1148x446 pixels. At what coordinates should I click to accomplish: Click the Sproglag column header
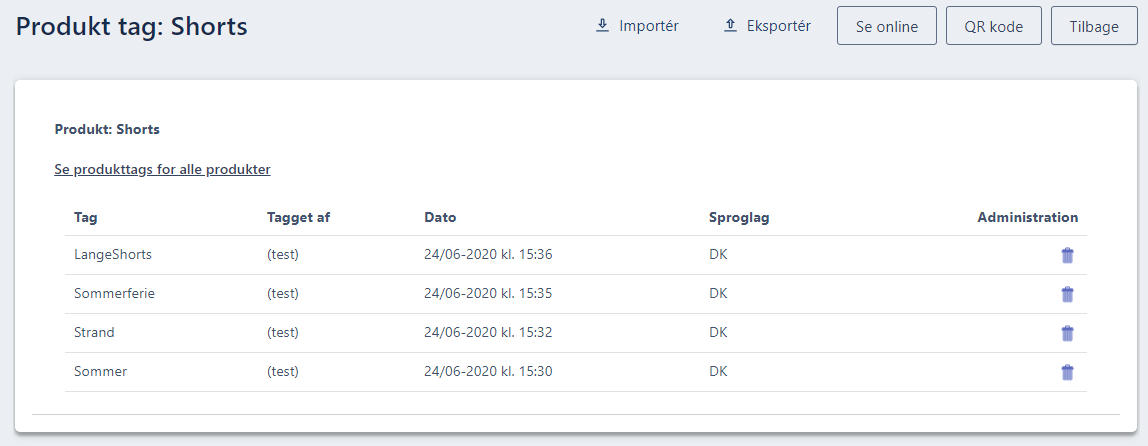(739, 218)
